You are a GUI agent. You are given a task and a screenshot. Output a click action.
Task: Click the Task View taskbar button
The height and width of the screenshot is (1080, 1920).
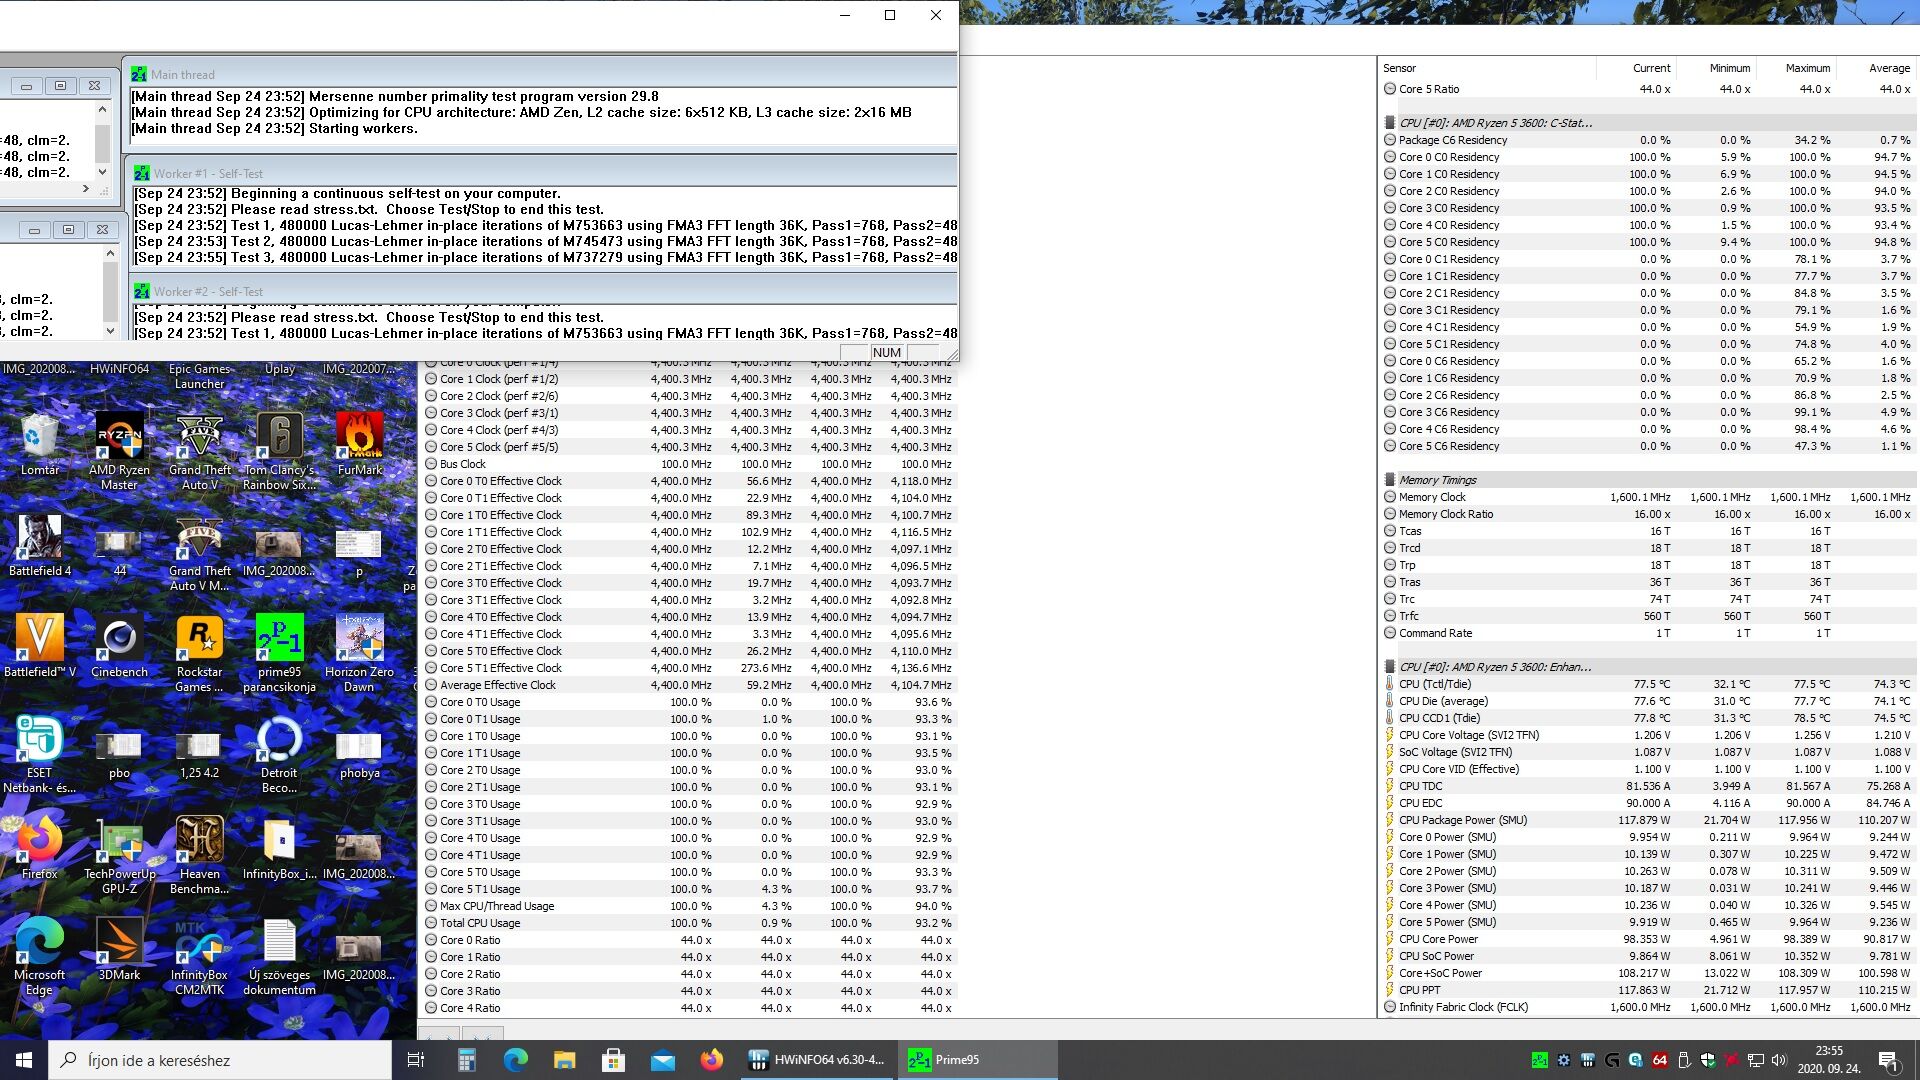coord(416,1060)
